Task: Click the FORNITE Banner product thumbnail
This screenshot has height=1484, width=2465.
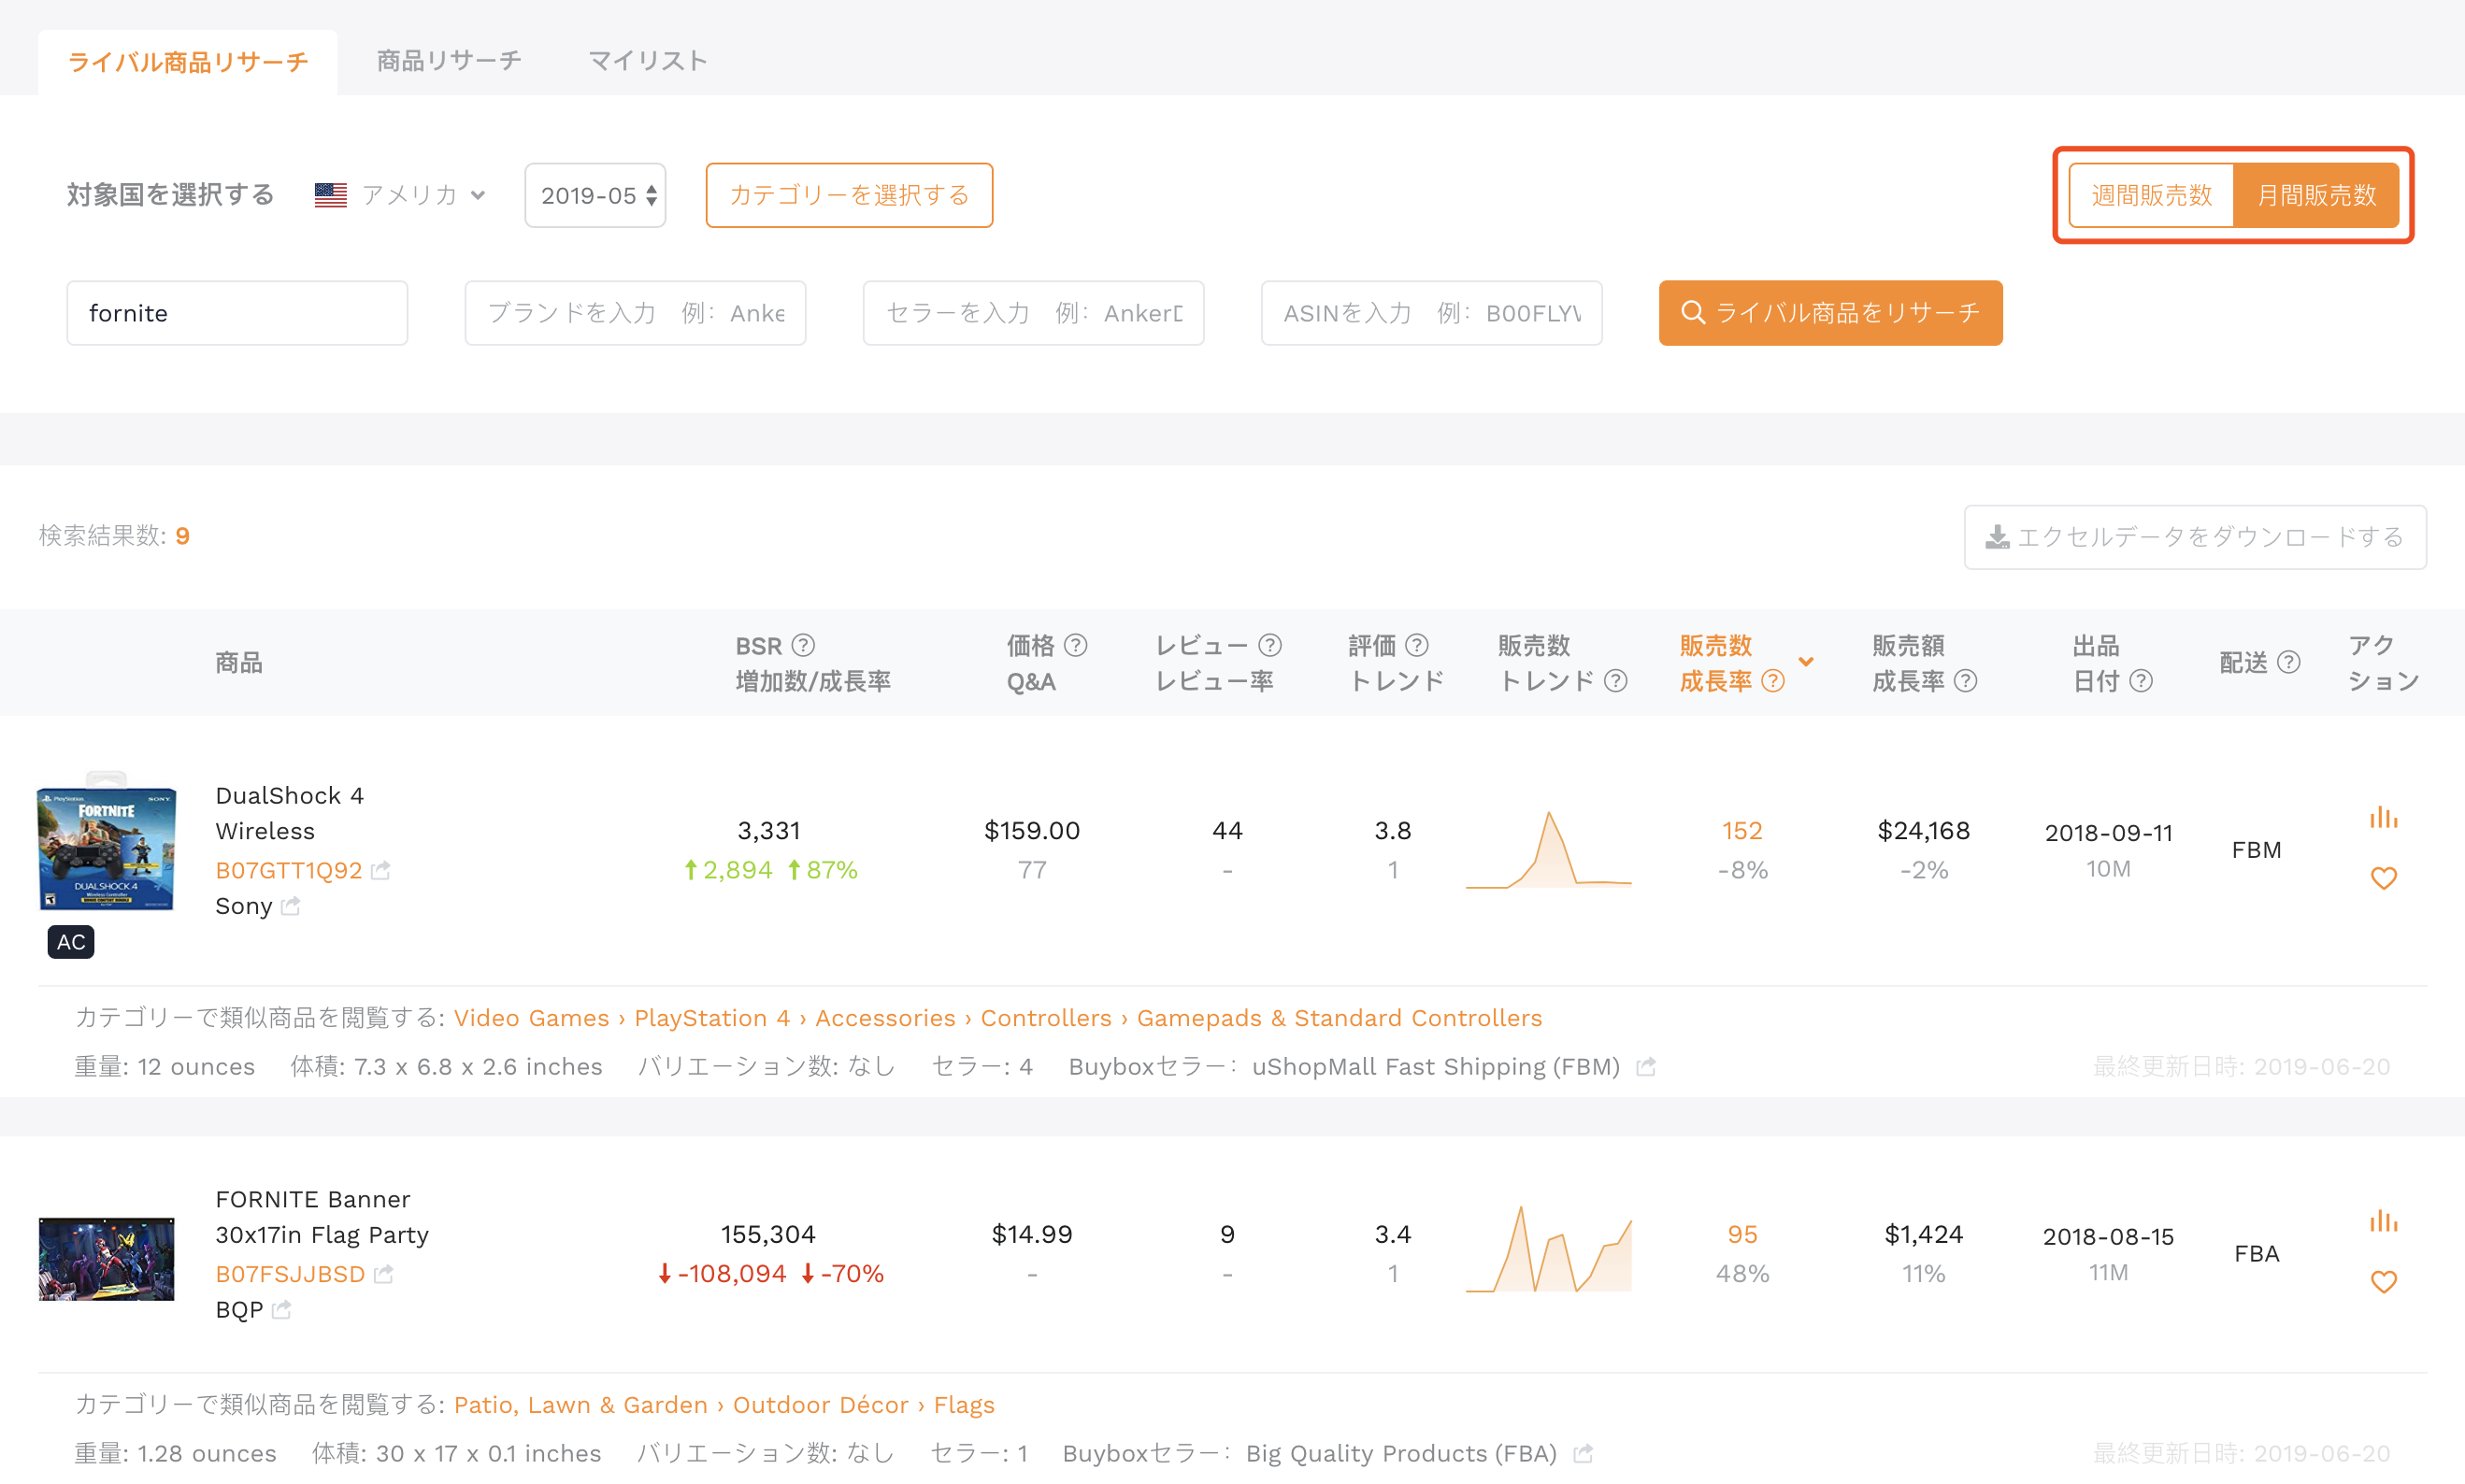Action: click(x=107, y=1258)
